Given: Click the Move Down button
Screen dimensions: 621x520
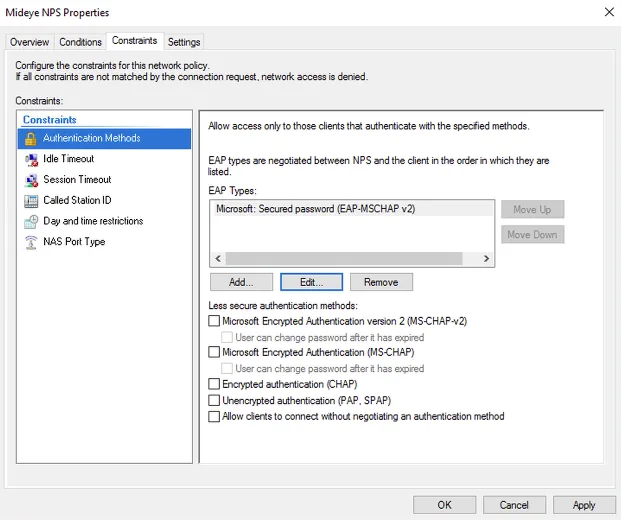Looking at the screenshot, I should (x=532, y=234).
